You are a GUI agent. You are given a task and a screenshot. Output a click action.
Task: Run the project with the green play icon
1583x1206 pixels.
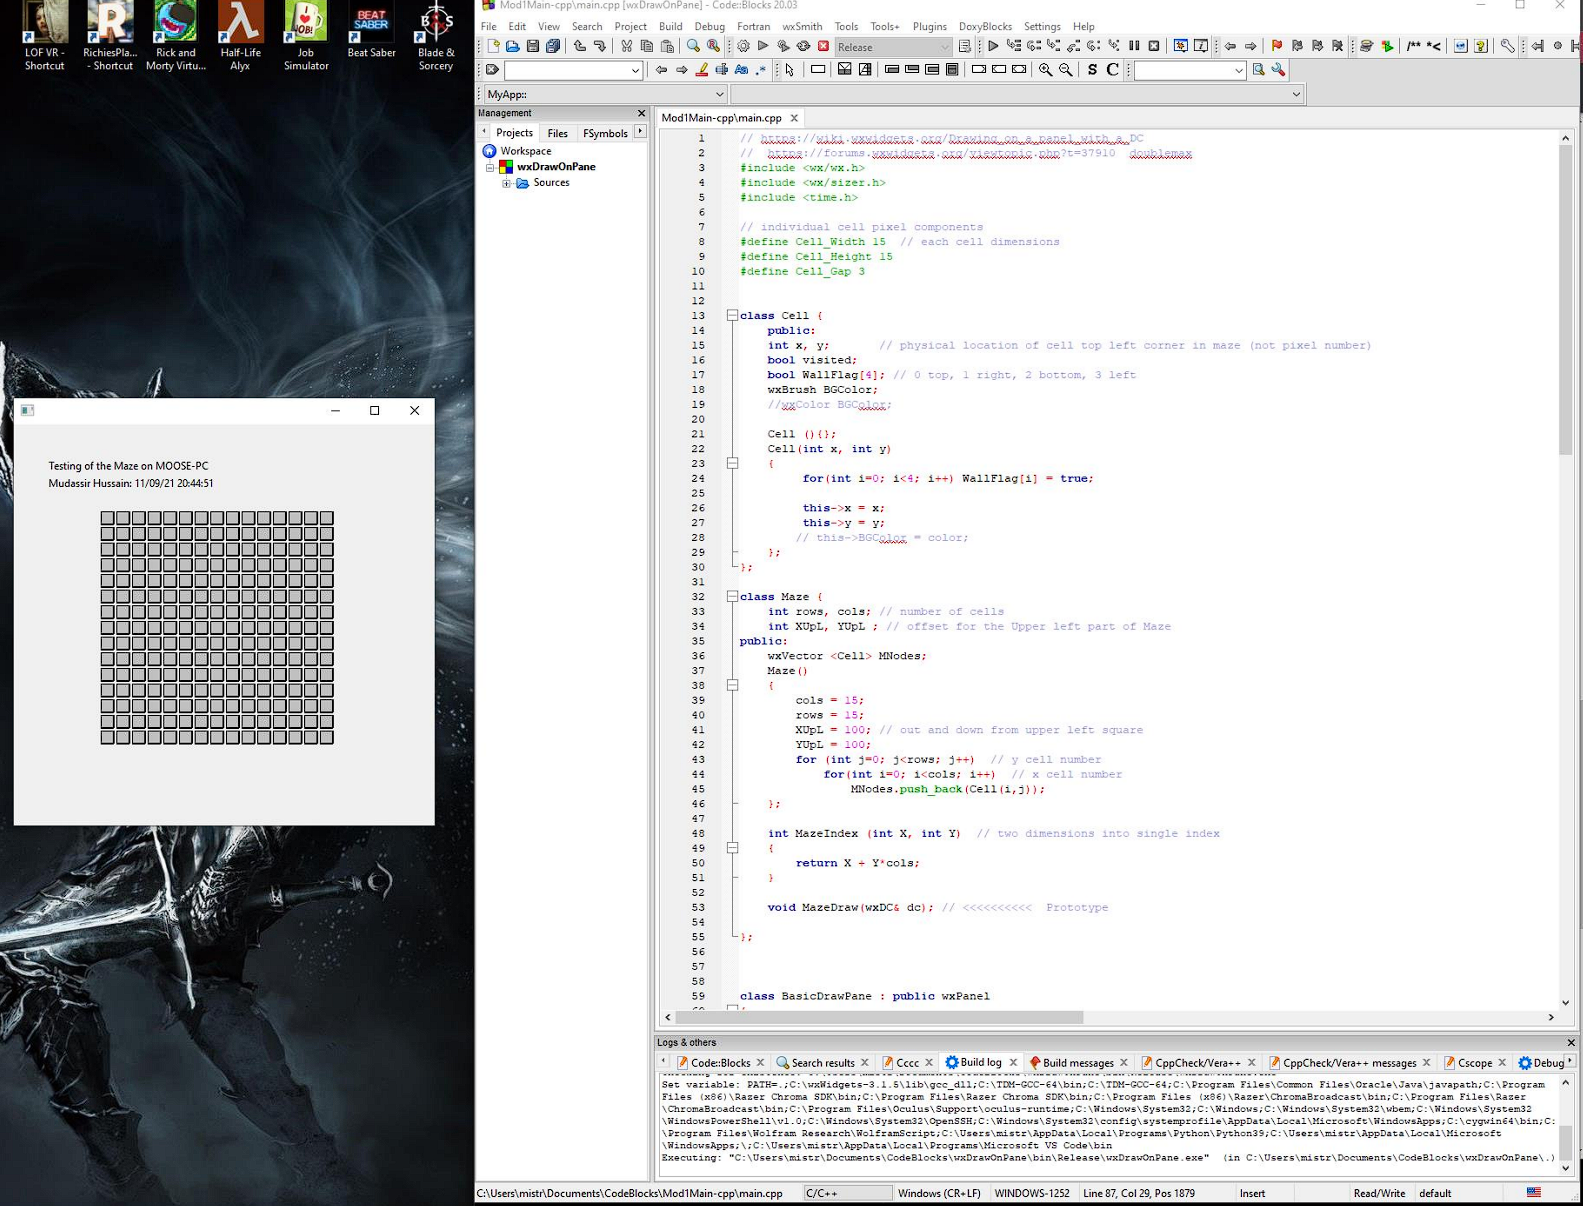(x=763, y=46)
